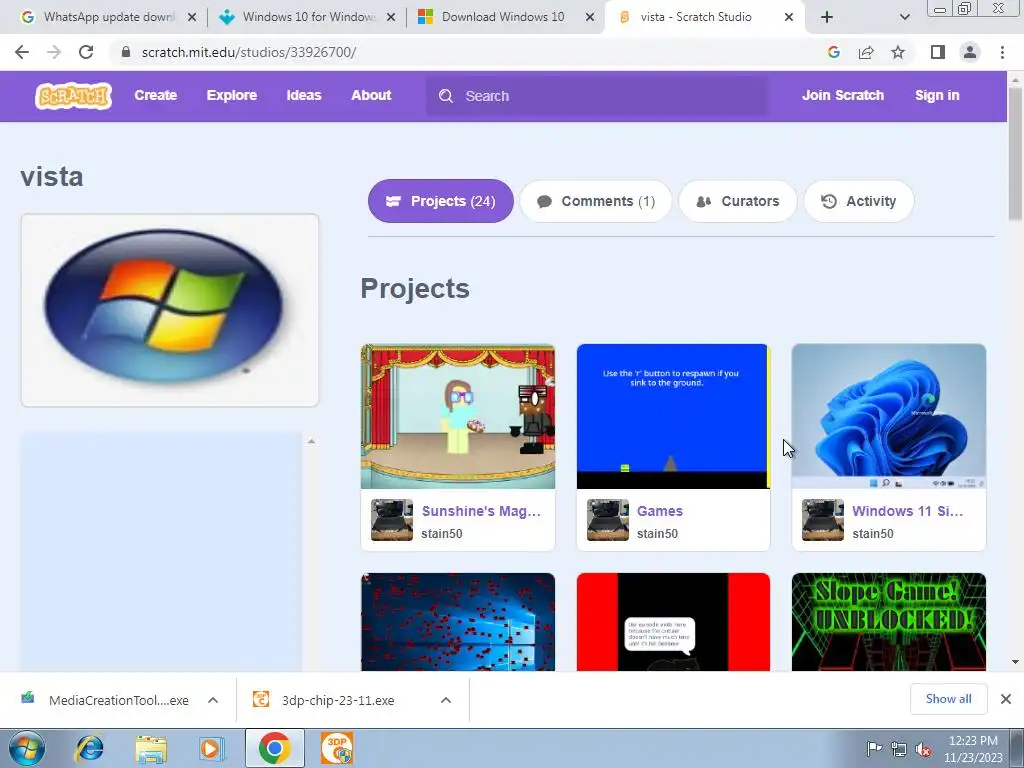Expand MediaCreationTool.exe download options
This screenshot has height=768, width=1024.
point(213,700)
